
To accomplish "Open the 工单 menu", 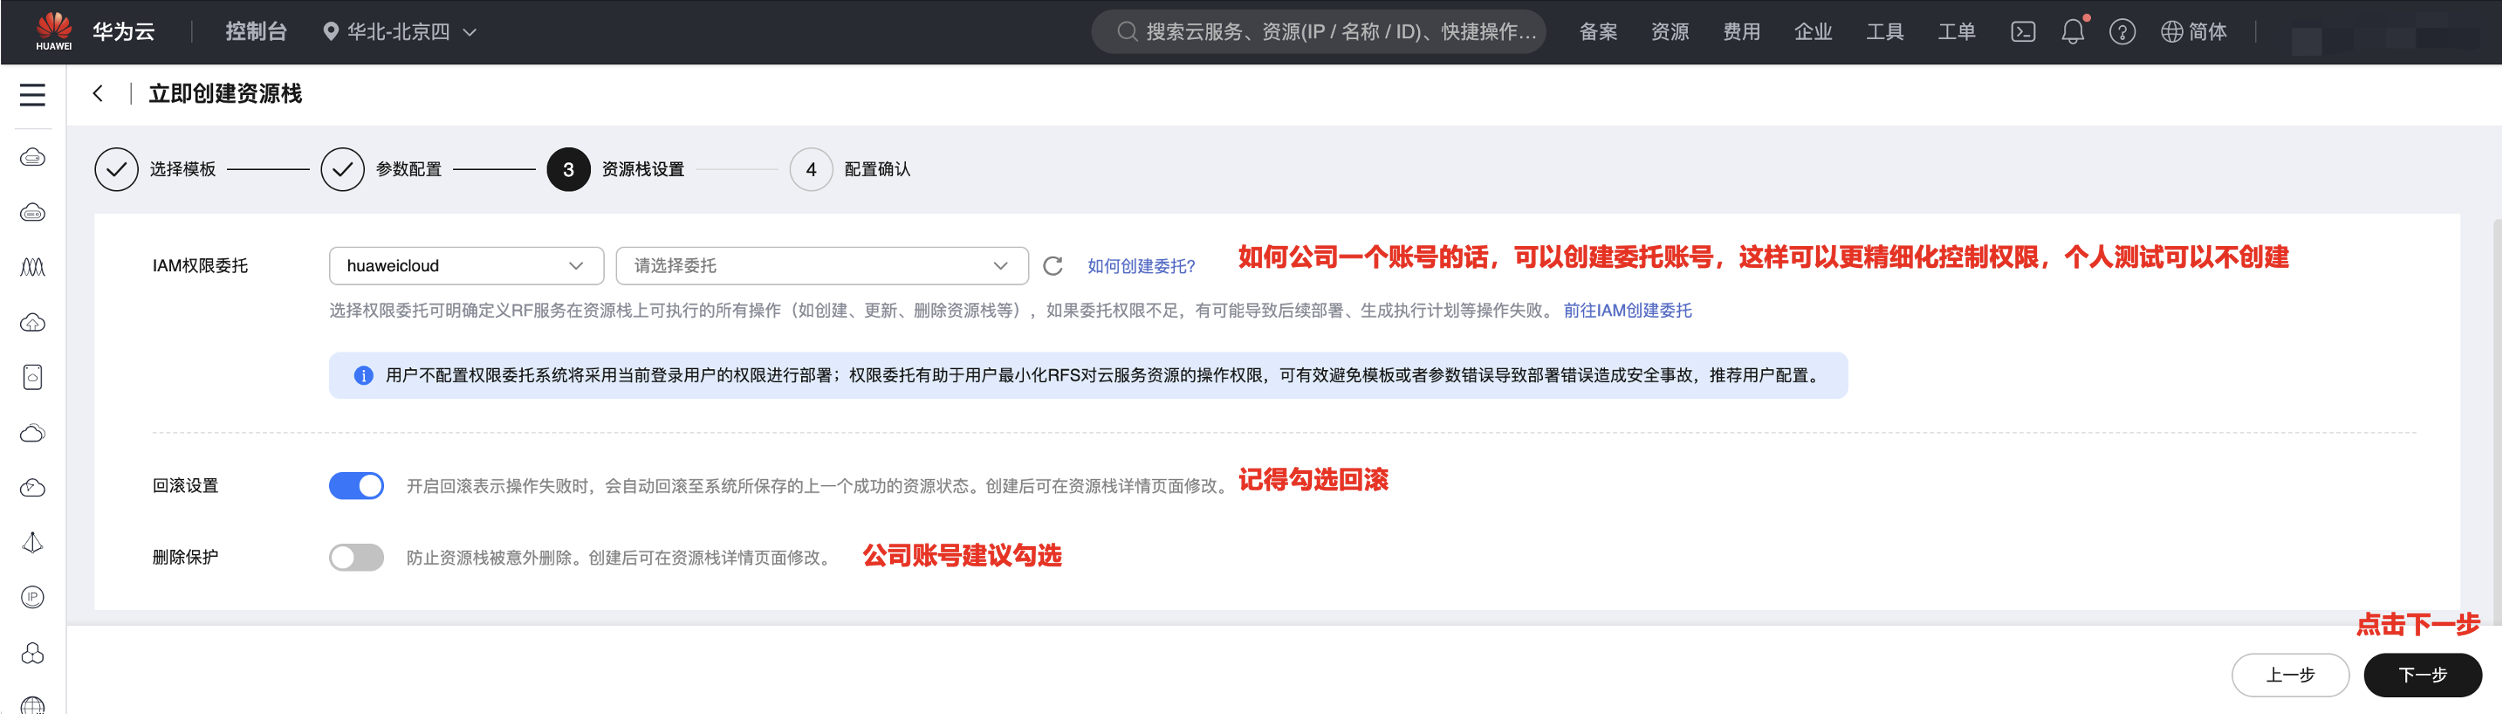I will (x=1957, y=32).
